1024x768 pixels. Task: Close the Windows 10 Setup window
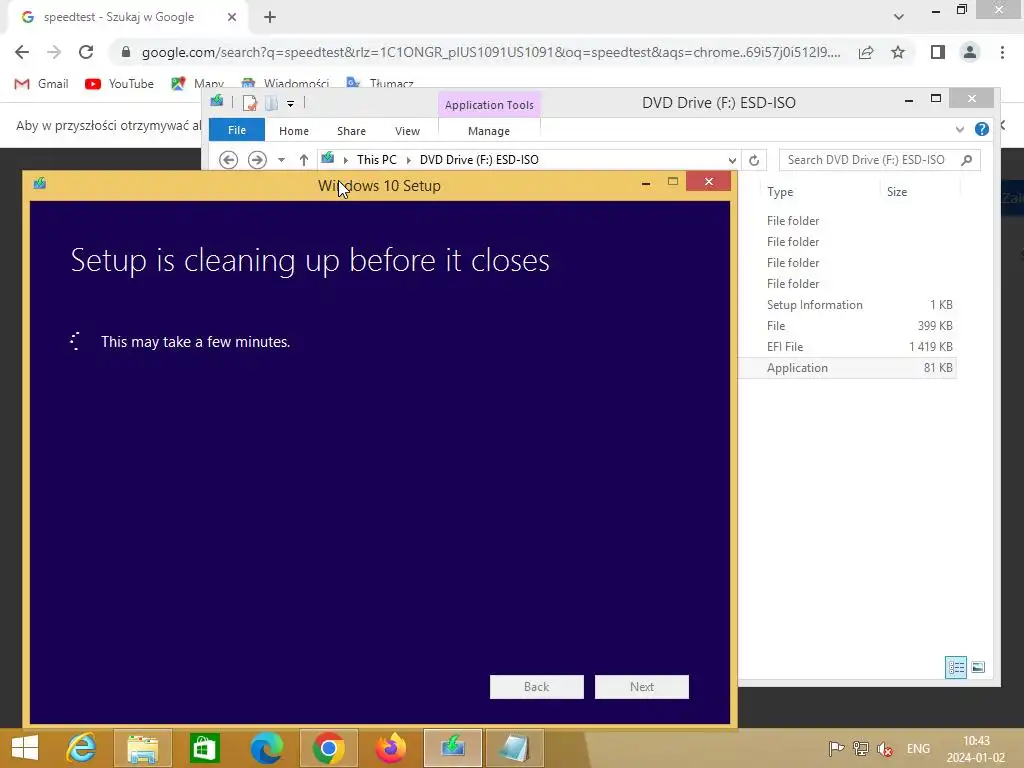tap(709, 182)
